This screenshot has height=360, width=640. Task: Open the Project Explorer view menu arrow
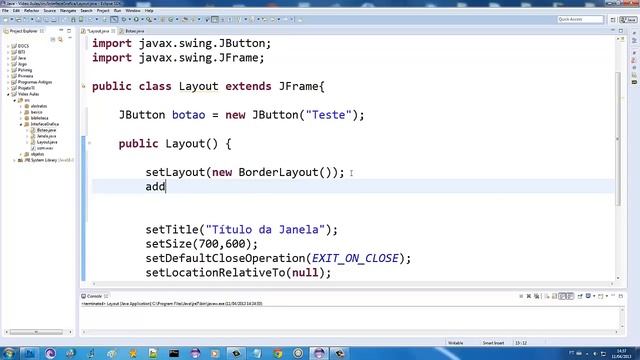tap(70, 38)
